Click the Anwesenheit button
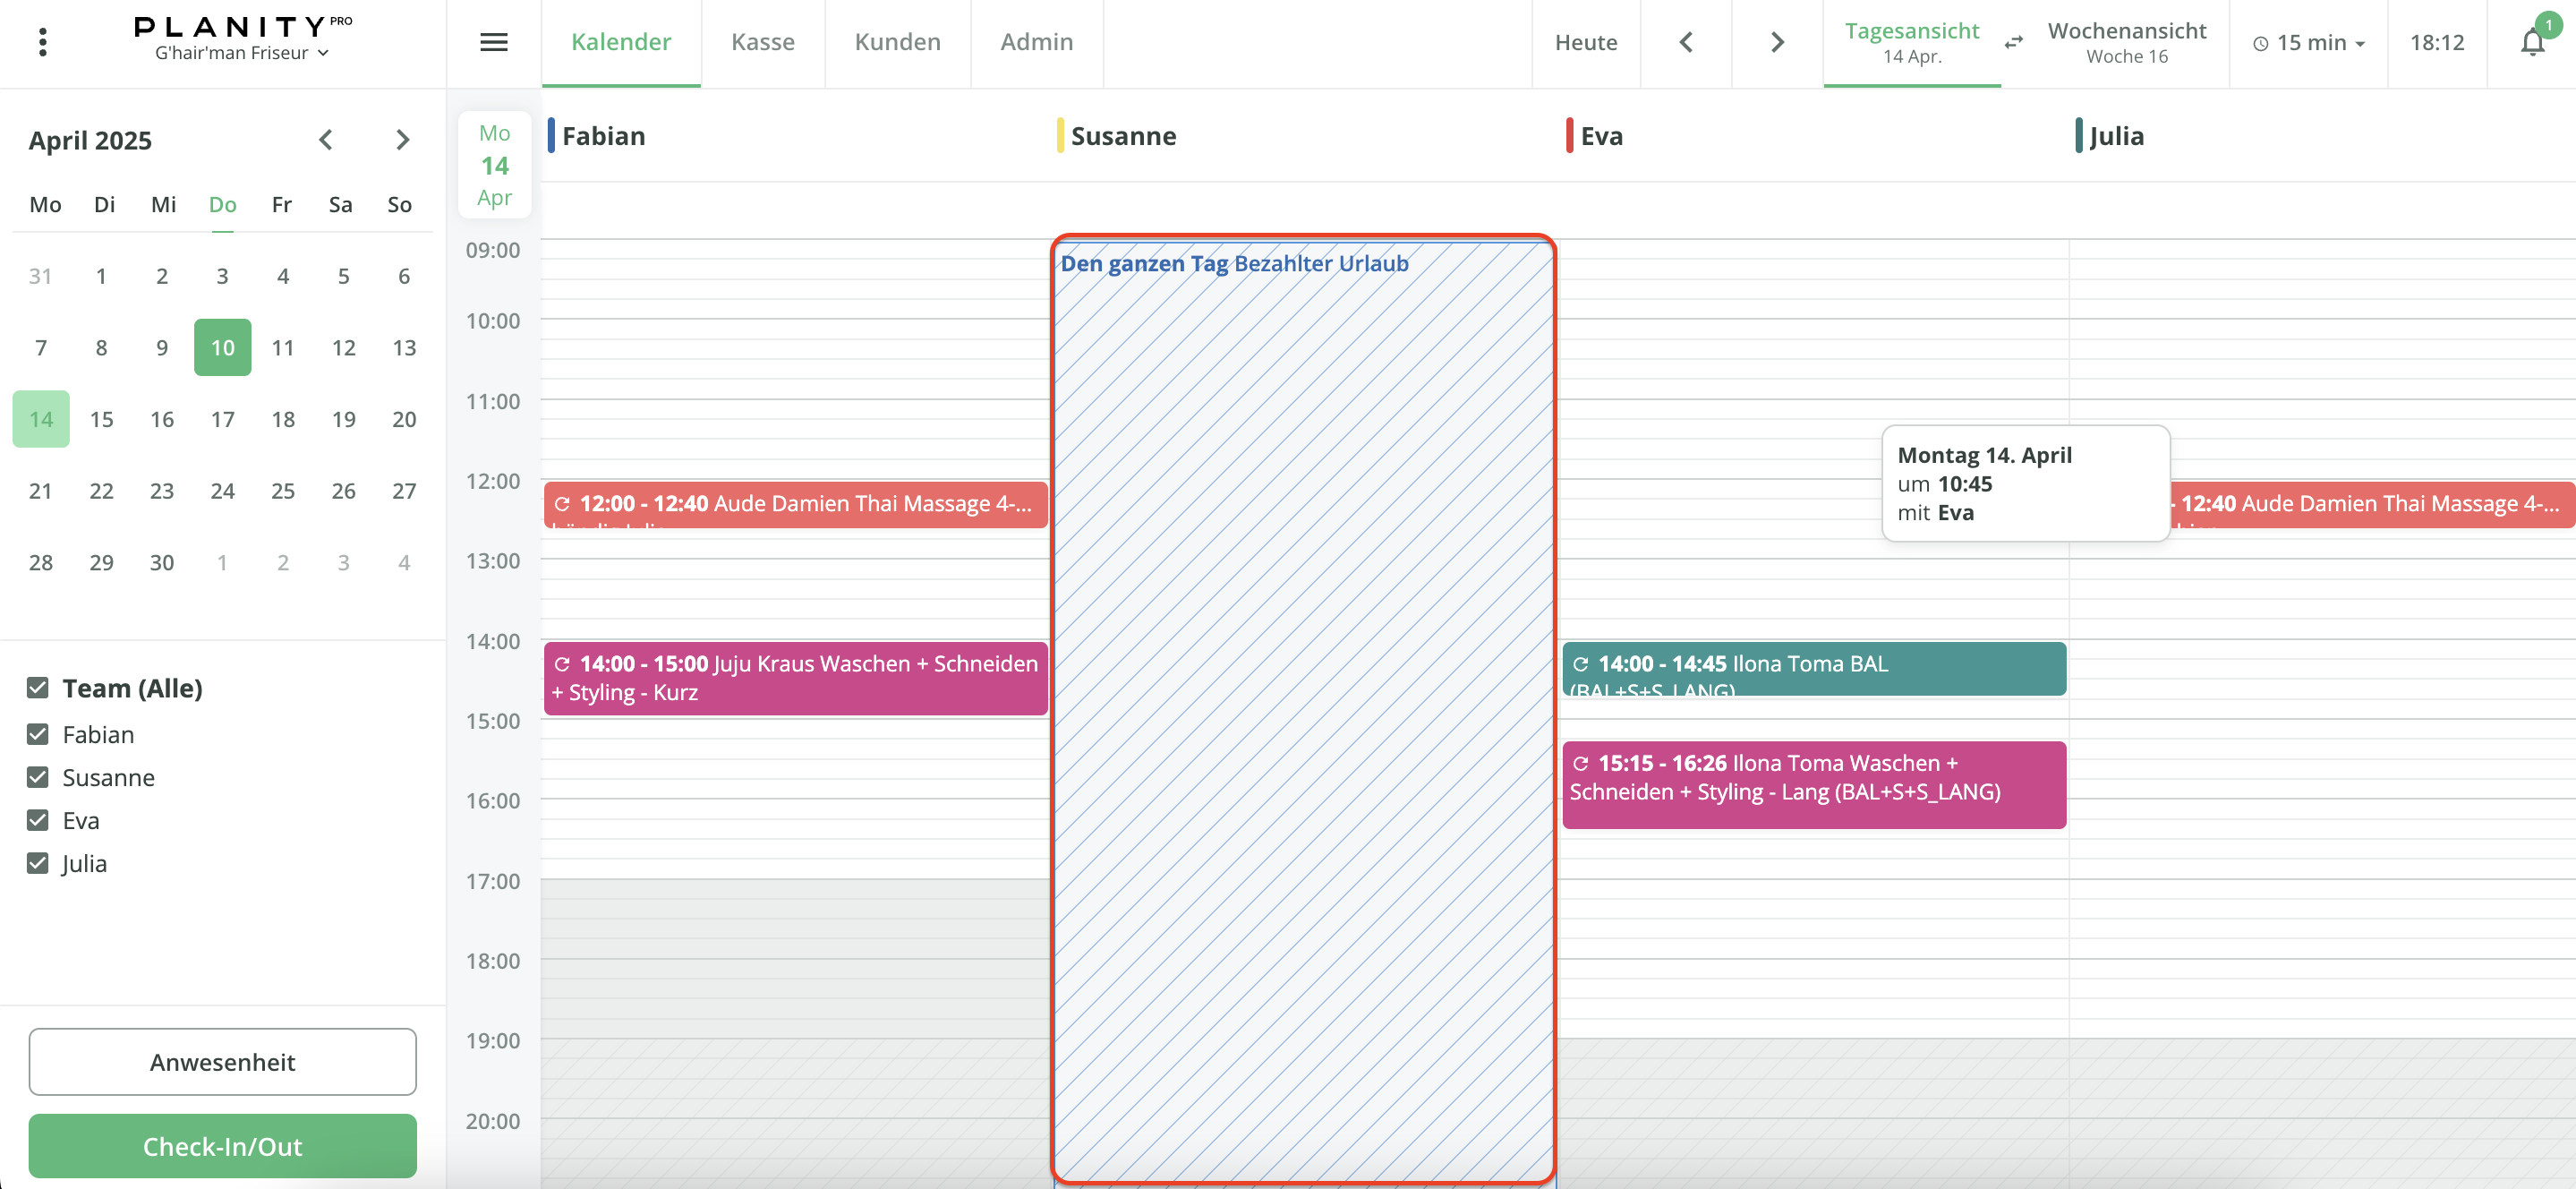The image size is (2576, 1189). 222,1062
